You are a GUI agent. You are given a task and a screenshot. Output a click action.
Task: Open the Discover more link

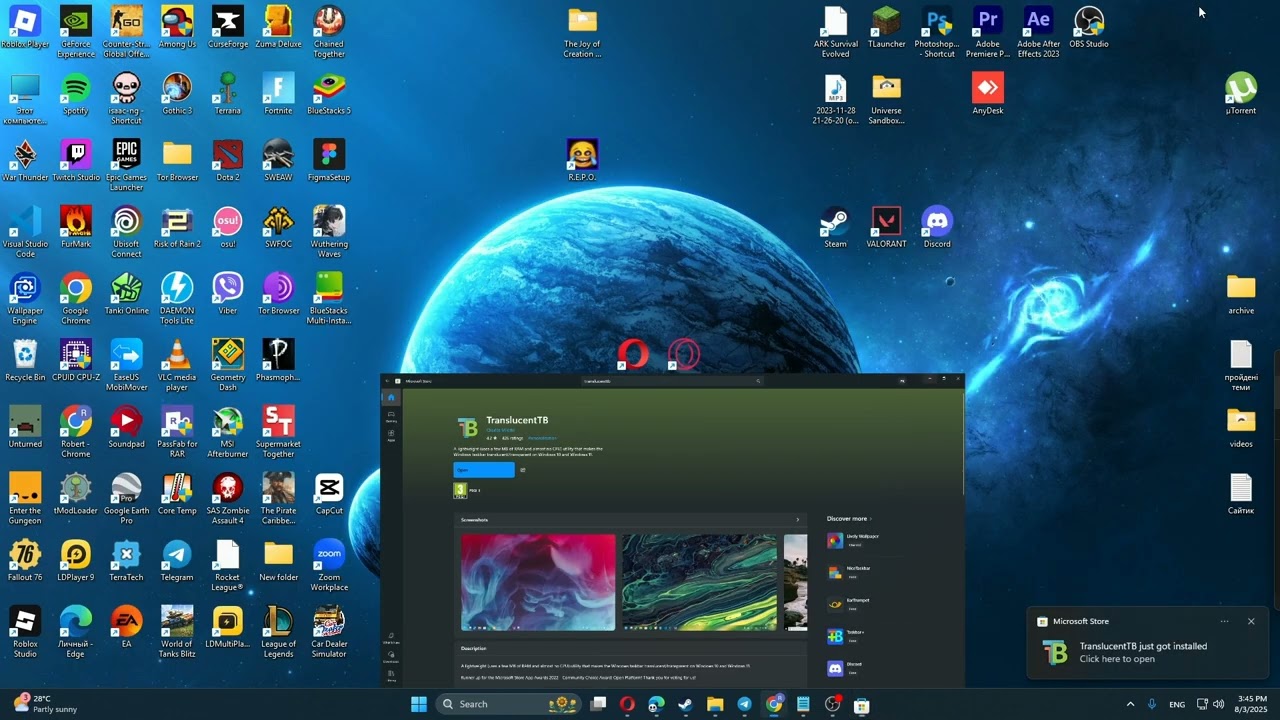849,519
